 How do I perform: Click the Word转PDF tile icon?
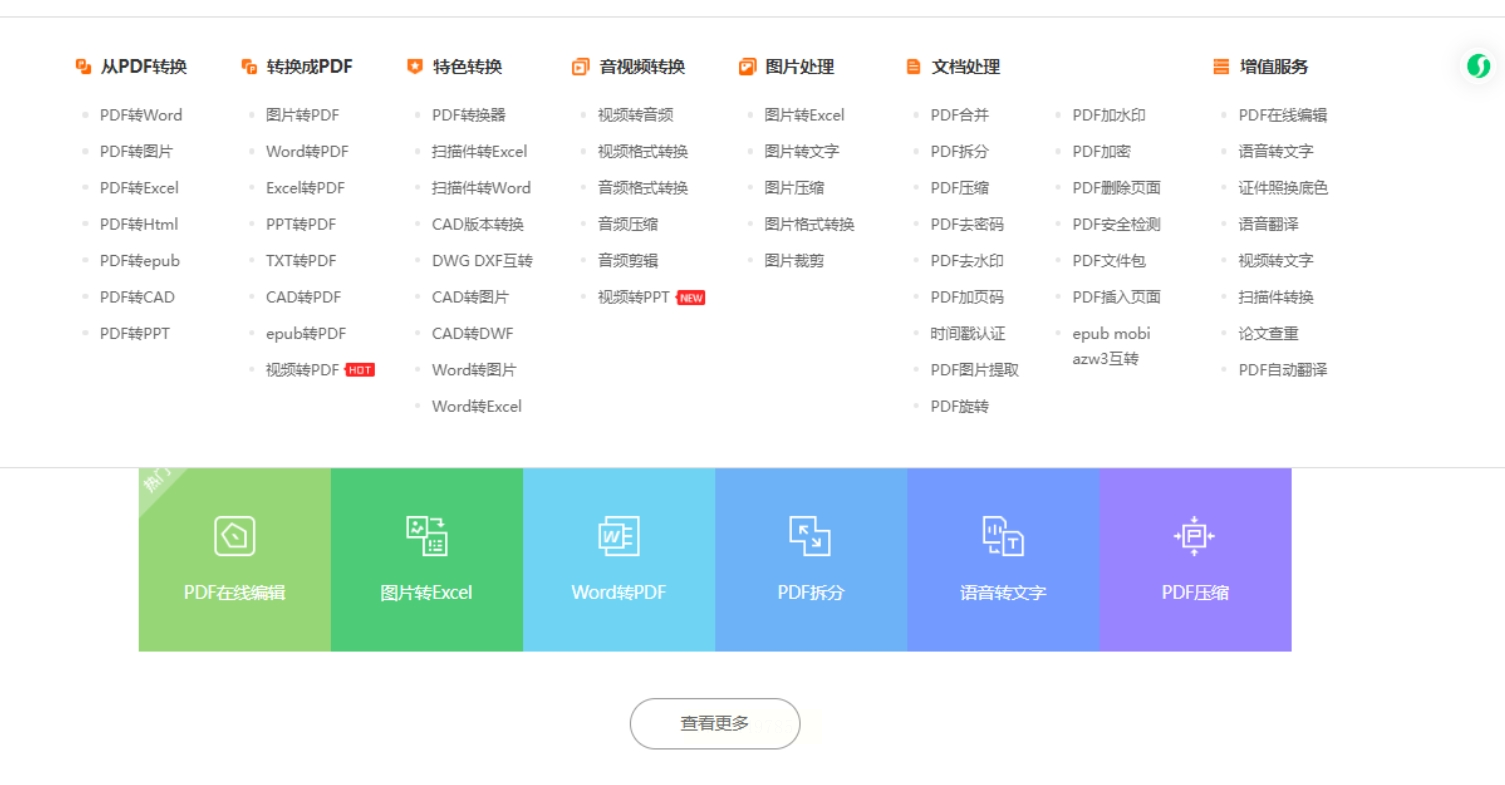point(618,536)
